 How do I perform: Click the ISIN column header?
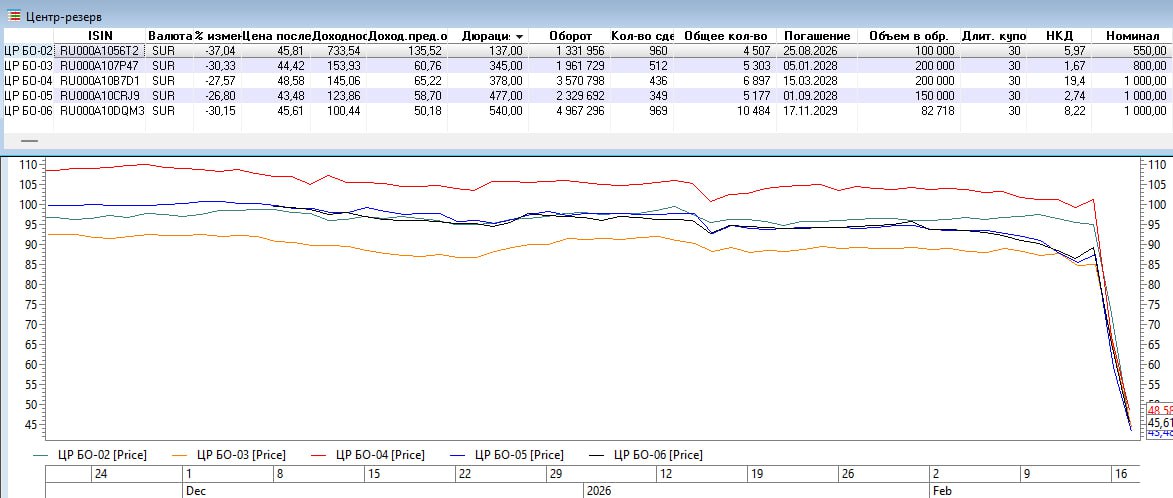(100, 36)
